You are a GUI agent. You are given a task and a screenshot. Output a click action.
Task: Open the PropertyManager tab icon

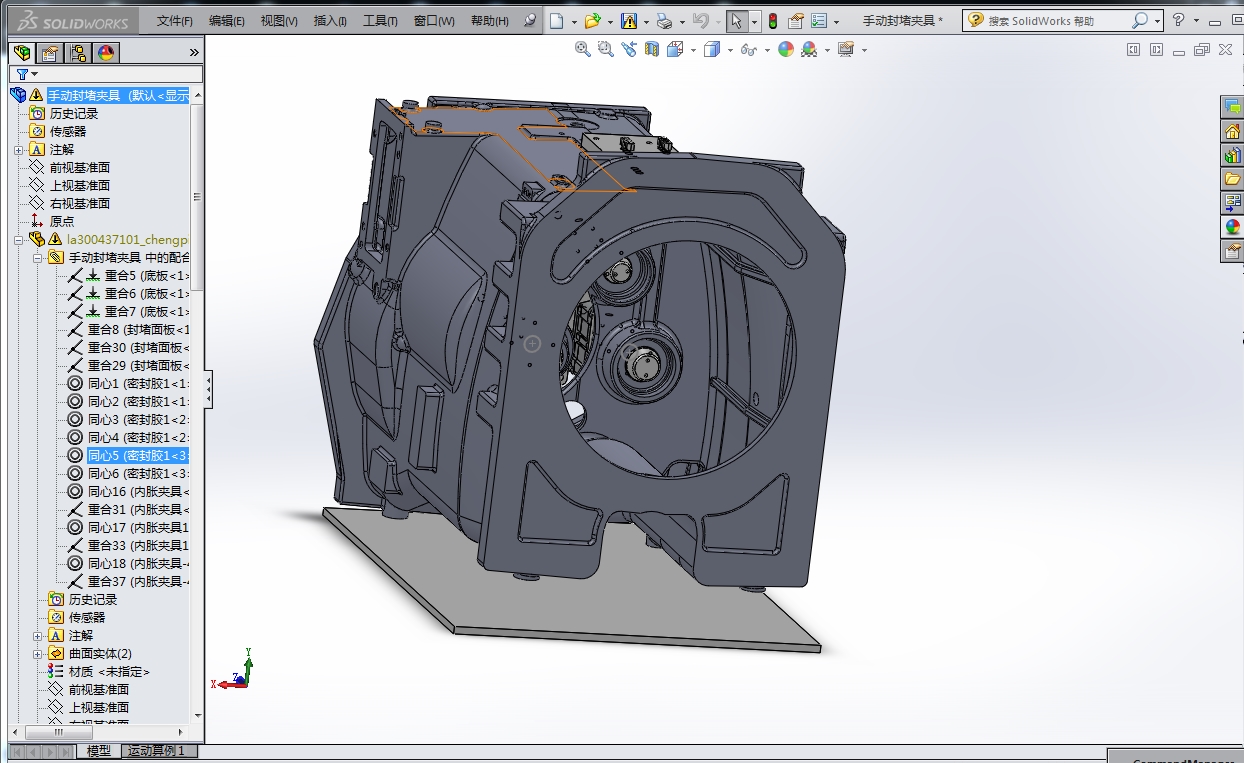coord(50,53)
